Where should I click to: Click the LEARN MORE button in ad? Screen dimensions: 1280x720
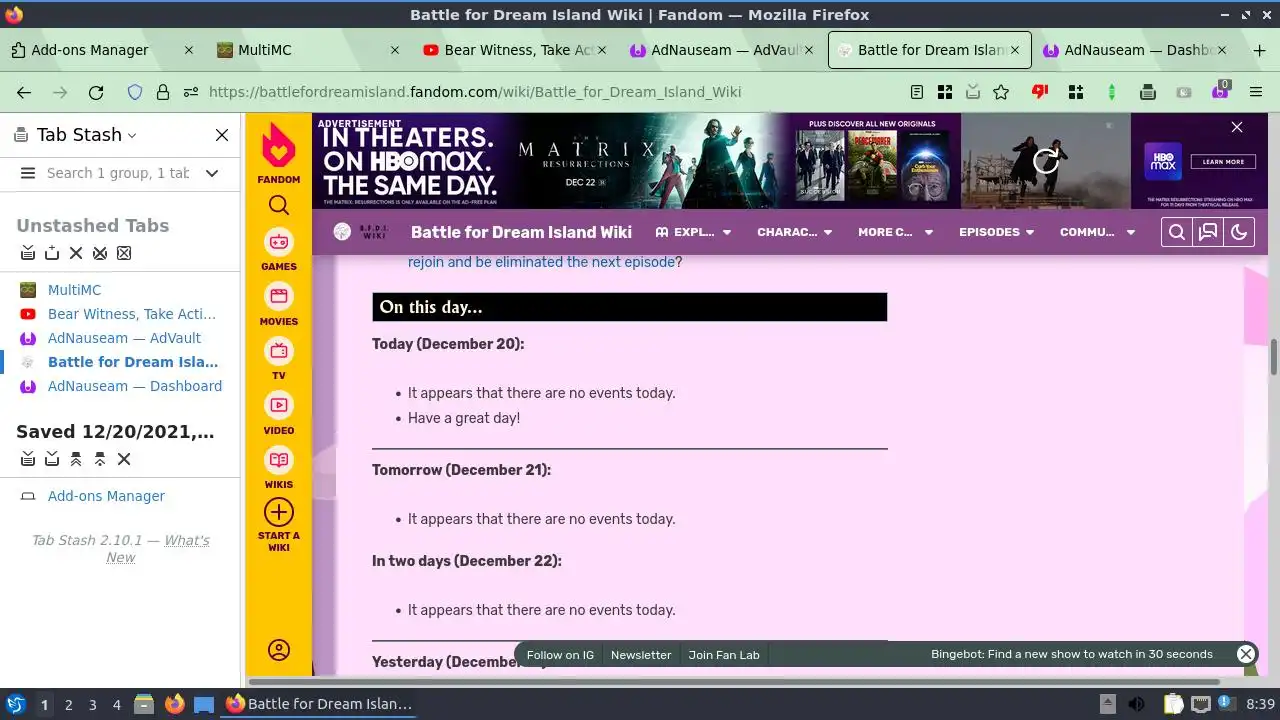pyautogui.click(x=1224, y=161)
